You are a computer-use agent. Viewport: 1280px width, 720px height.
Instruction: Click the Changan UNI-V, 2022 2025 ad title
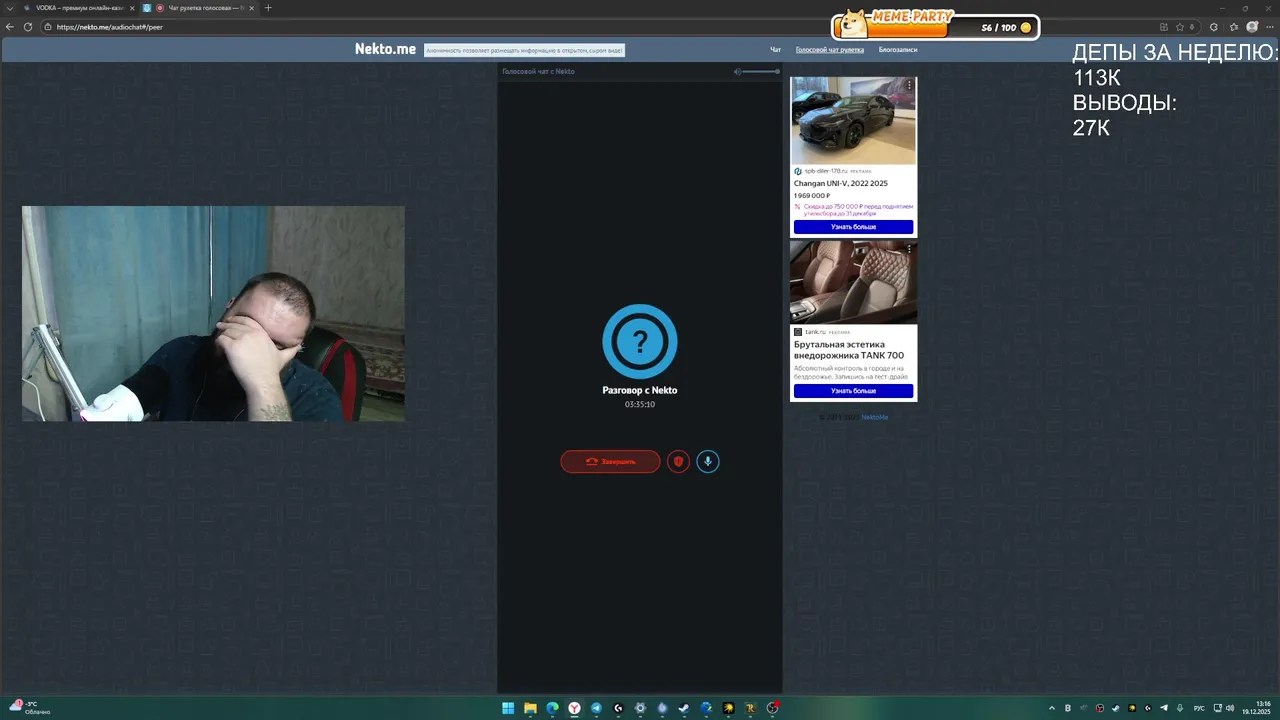(841, 183)
